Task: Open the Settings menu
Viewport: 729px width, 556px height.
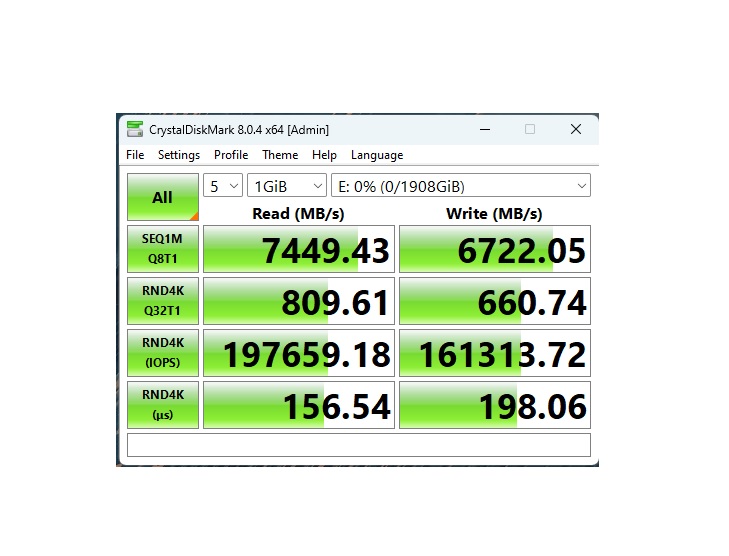Action: 179,155
